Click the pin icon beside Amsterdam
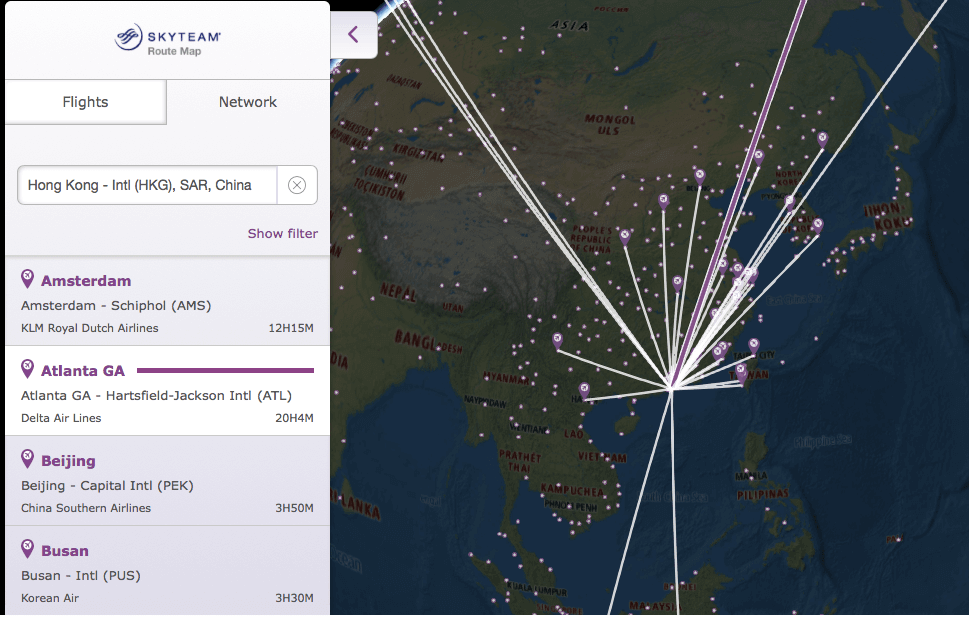Image resolution: width=969 pixels, height=618 pixels. click(x=28, y=280)
